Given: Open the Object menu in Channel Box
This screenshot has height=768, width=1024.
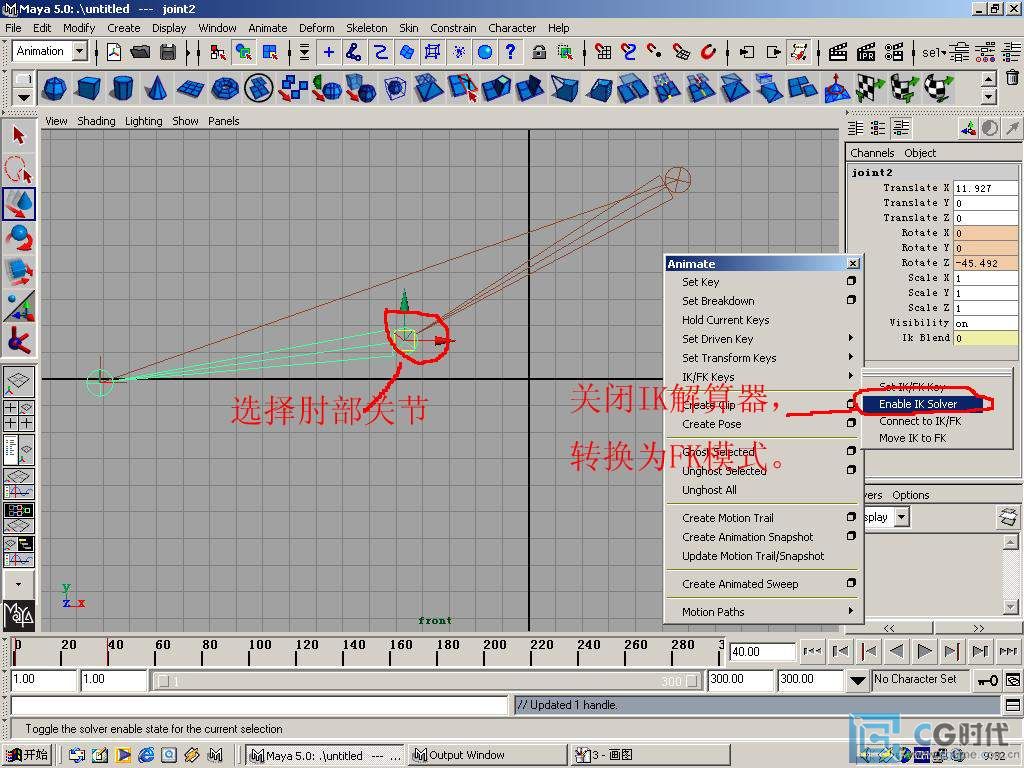Looking at the screenshot, I should (x=920, y=153).
